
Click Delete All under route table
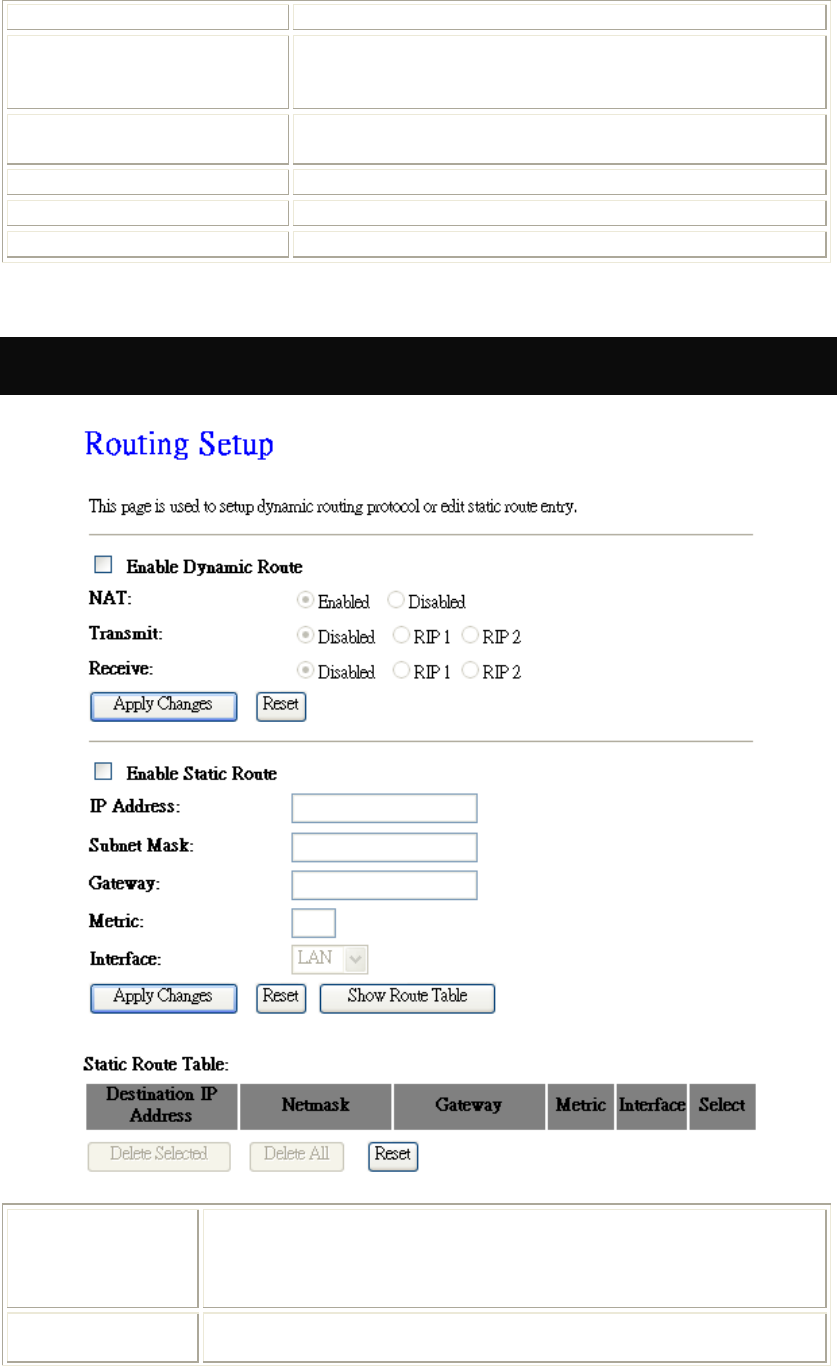tap(296, 1155)
